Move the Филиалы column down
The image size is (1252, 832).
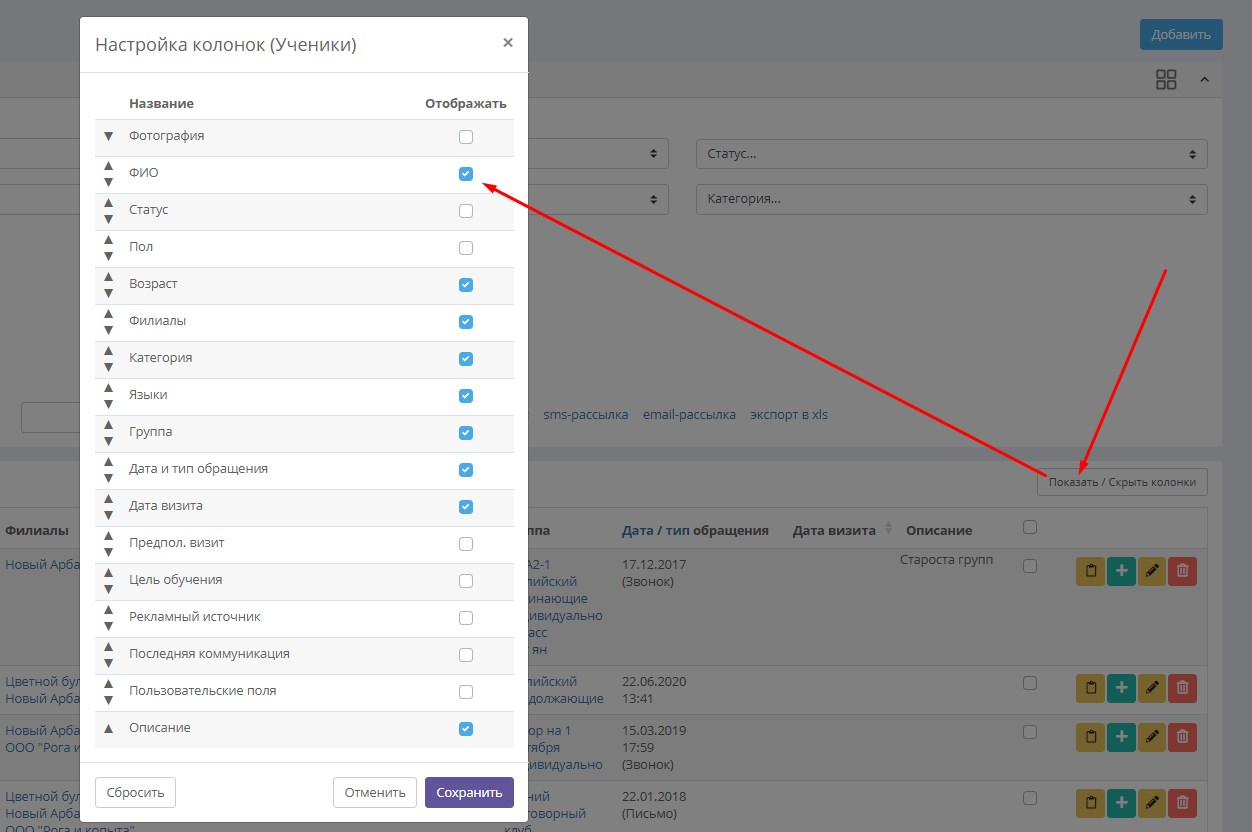pos(109,330)
